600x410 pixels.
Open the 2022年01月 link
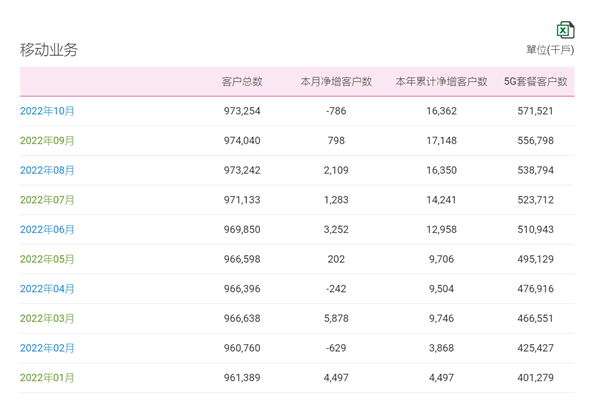(47, 378)
